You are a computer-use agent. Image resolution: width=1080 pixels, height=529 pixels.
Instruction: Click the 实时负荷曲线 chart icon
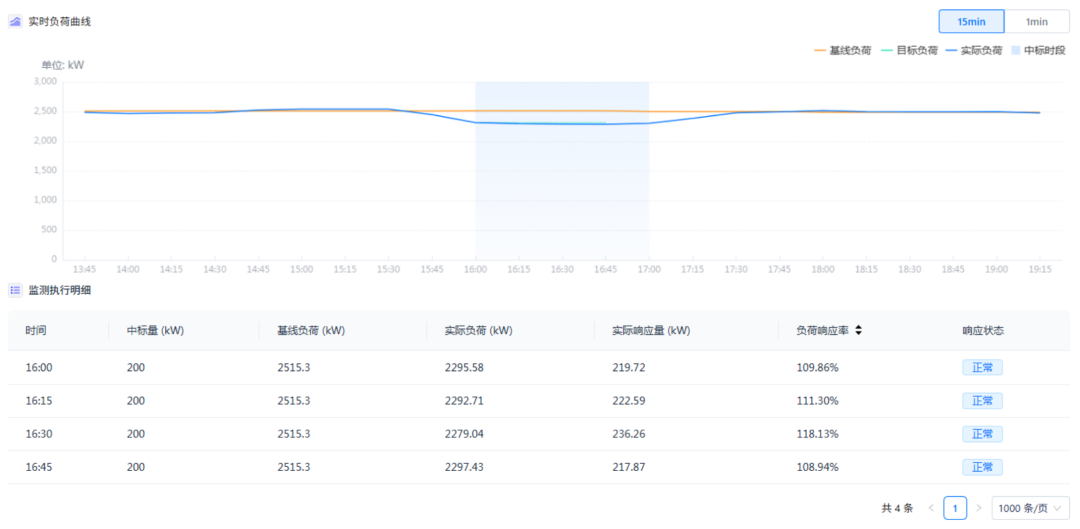click(15, 21)
